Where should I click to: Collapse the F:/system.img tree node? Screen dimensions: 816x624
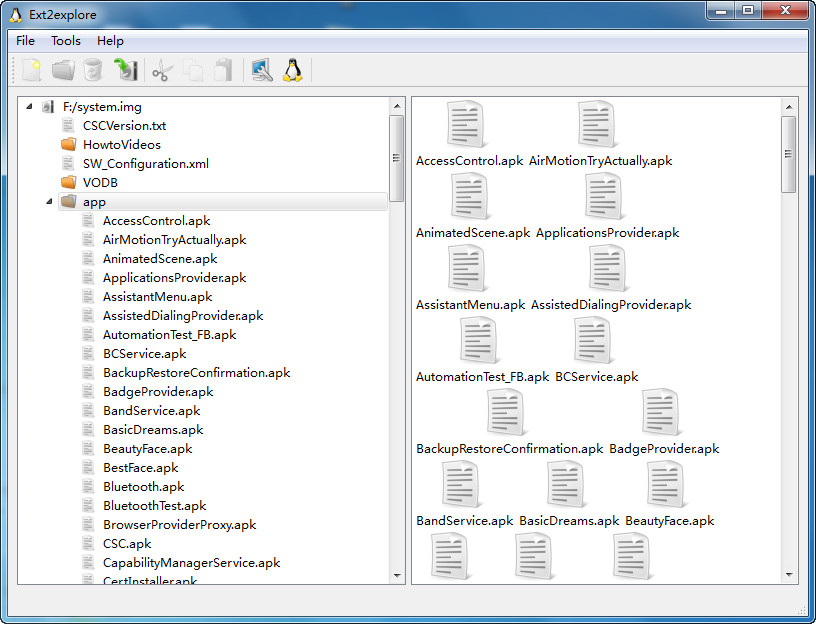click(29, 107)
